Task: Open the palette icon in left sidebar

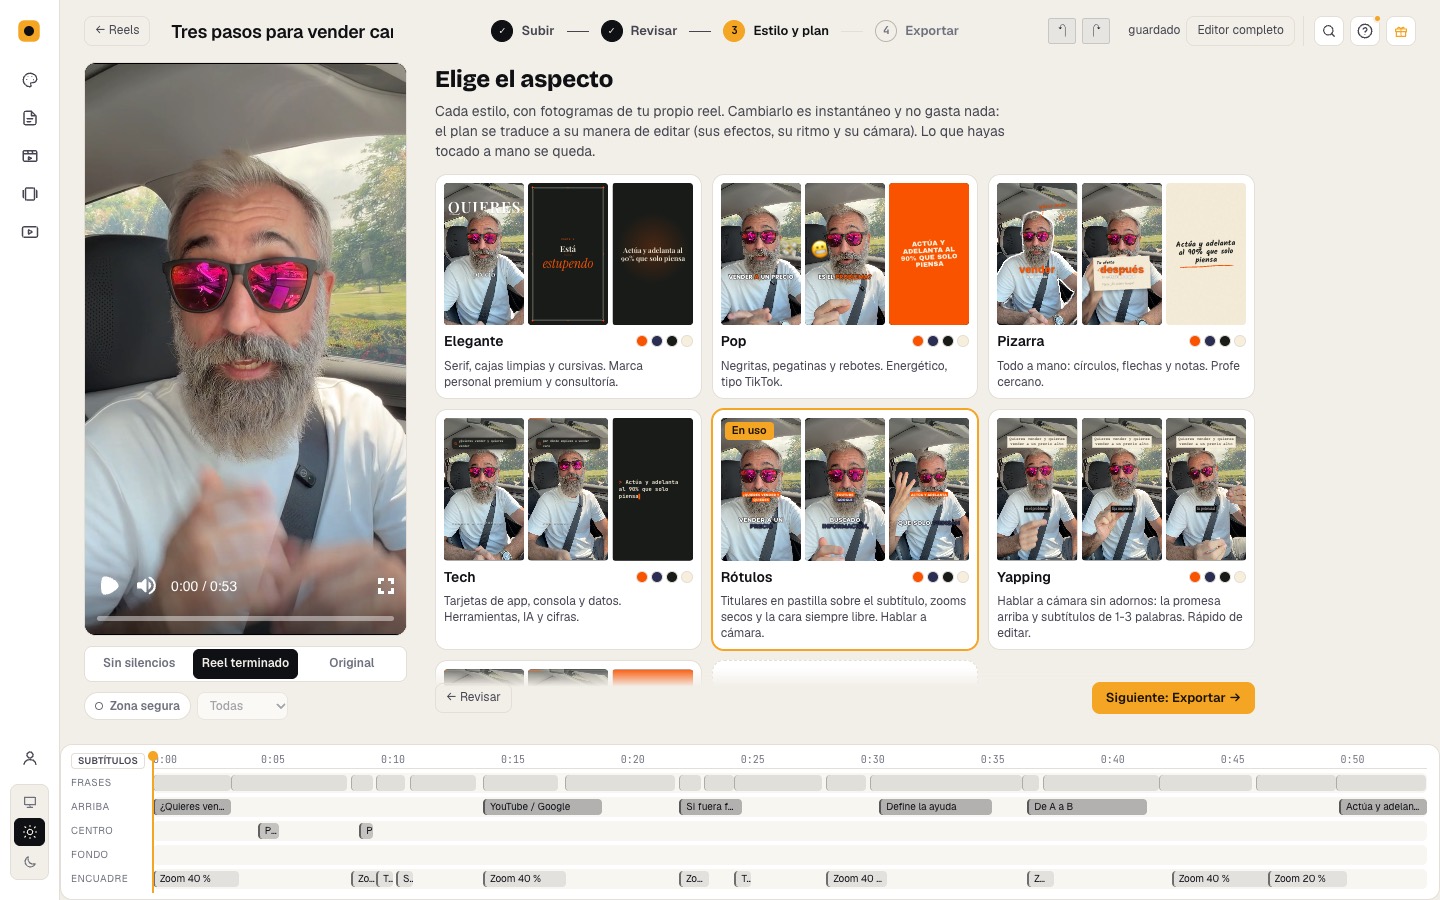Action: [x=30, y=80]
